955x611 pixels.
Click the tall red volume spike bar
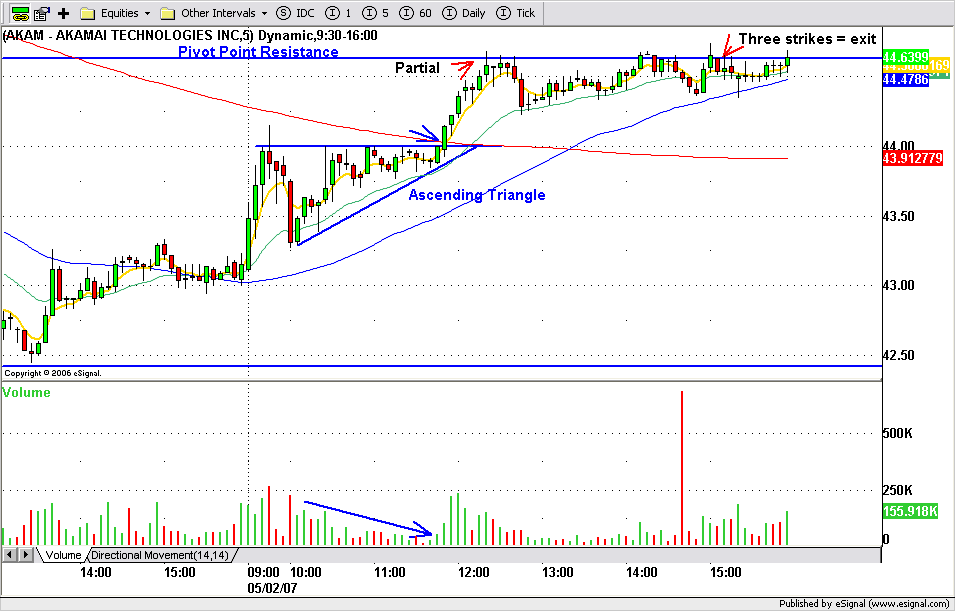tap(682, 468)
